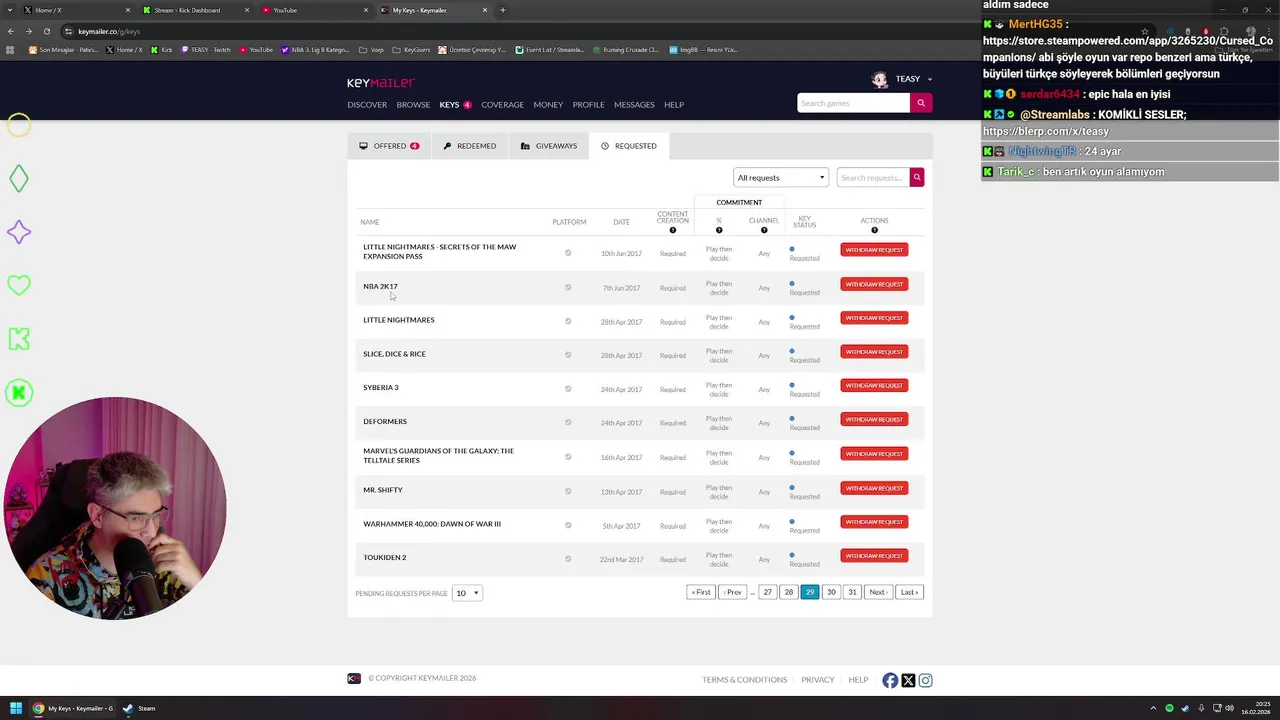This screenshot has width=1280, height=720.
Task: Go to page 30
Action: (x=831, y=592)
